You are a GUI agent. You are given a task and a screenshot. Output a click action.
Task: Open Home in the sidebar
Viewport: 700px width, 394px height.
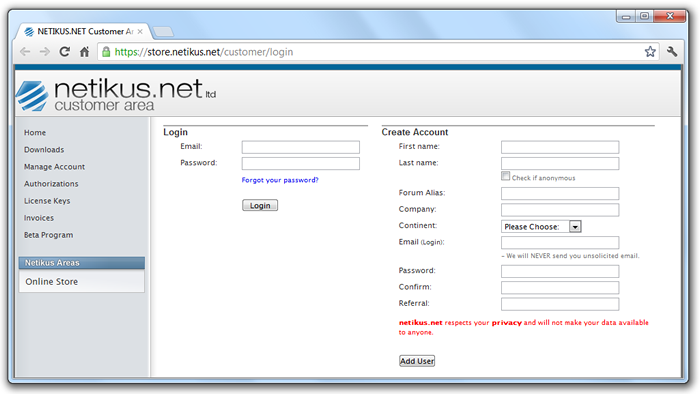(35, 133)
